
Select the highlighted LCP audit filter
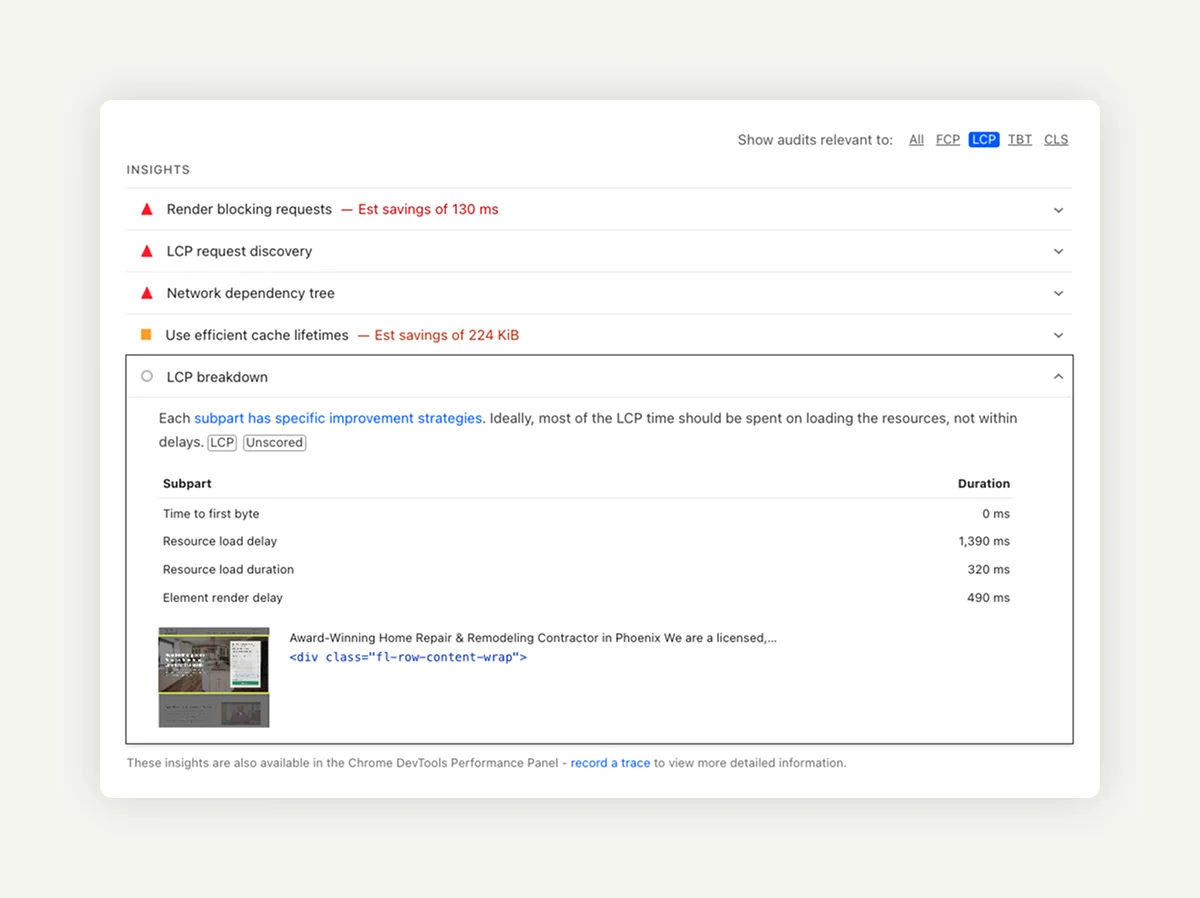(984, 140)
